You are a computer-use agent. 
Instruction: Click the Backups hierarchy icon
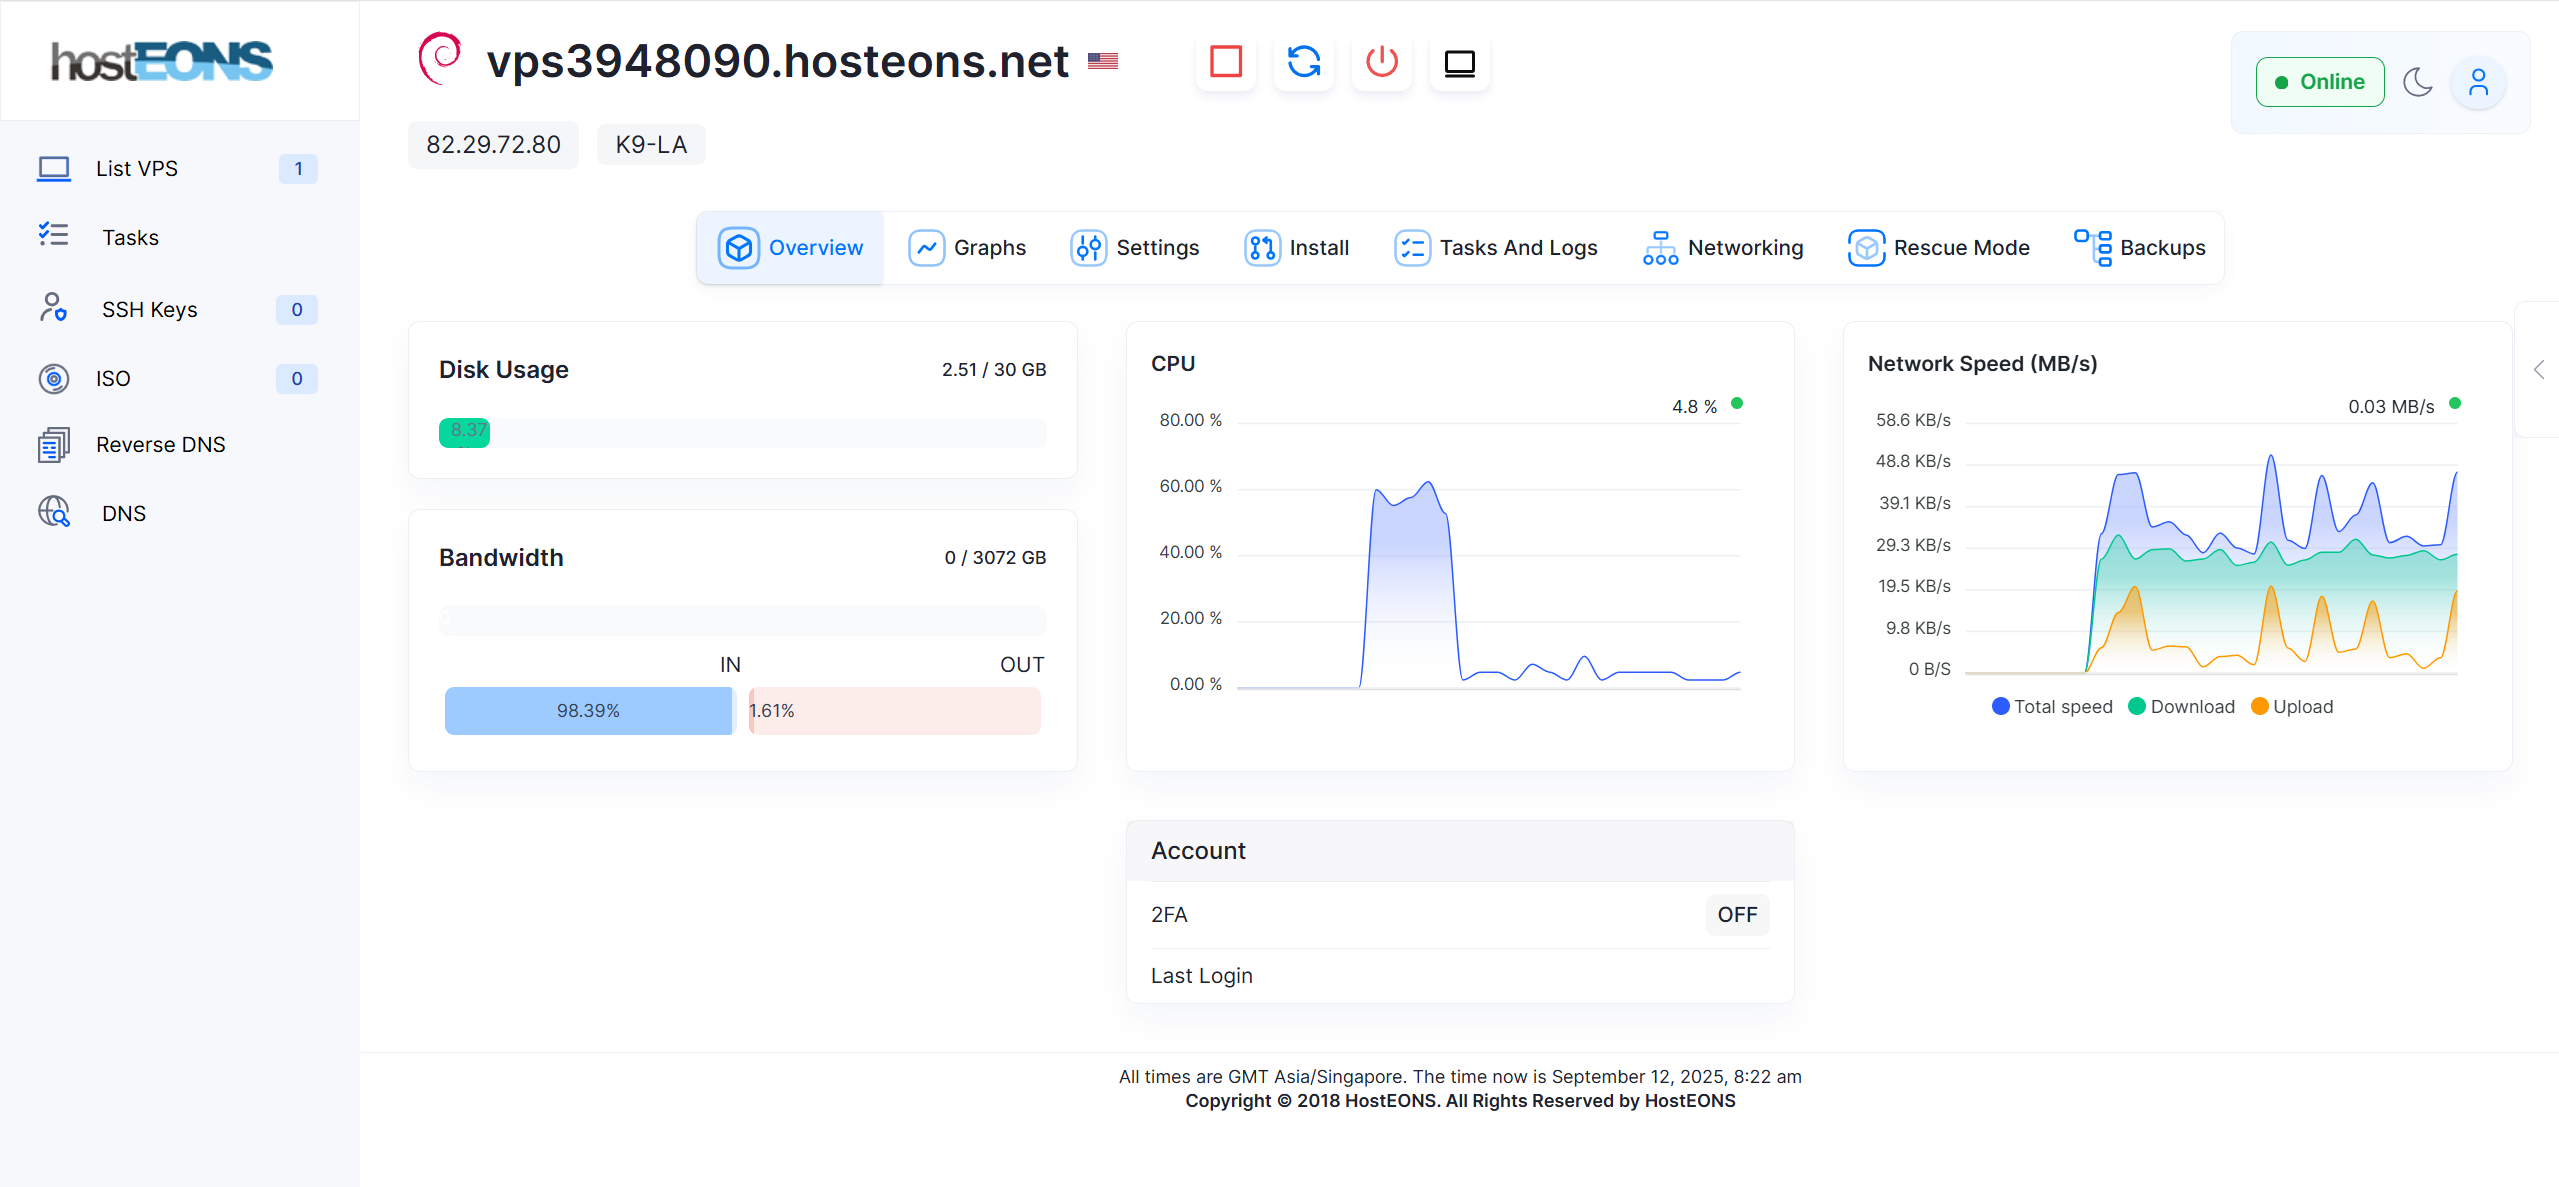point(2093,248)
